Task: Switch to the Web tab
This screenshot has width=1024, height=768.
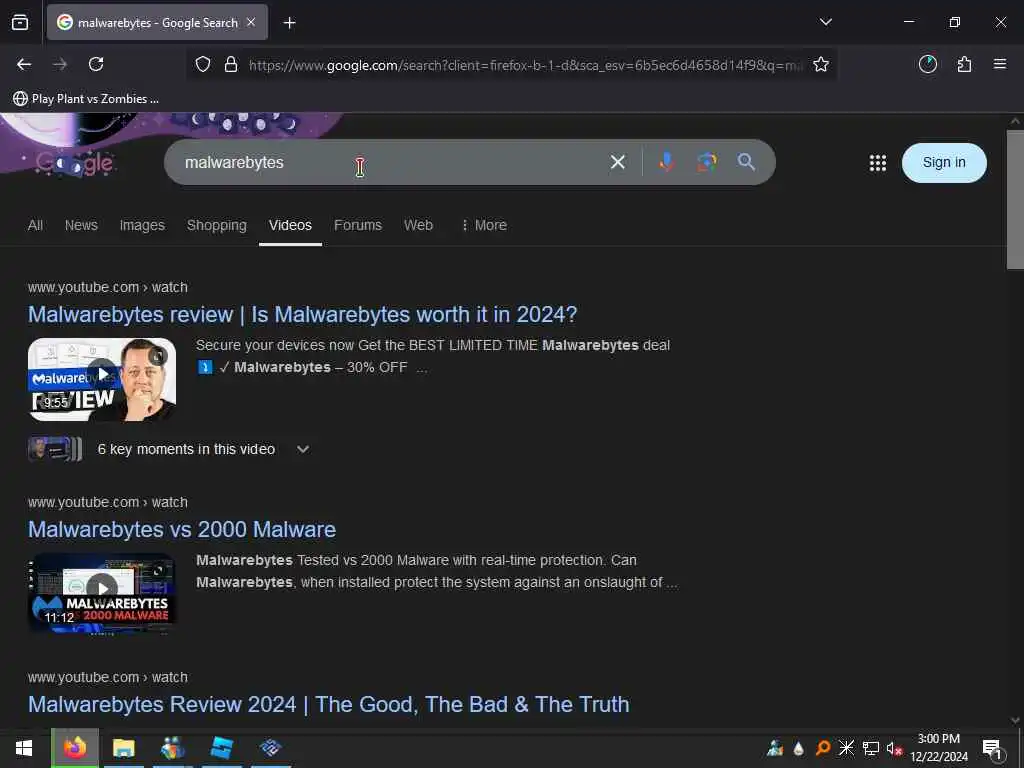Action: point(418,225)
